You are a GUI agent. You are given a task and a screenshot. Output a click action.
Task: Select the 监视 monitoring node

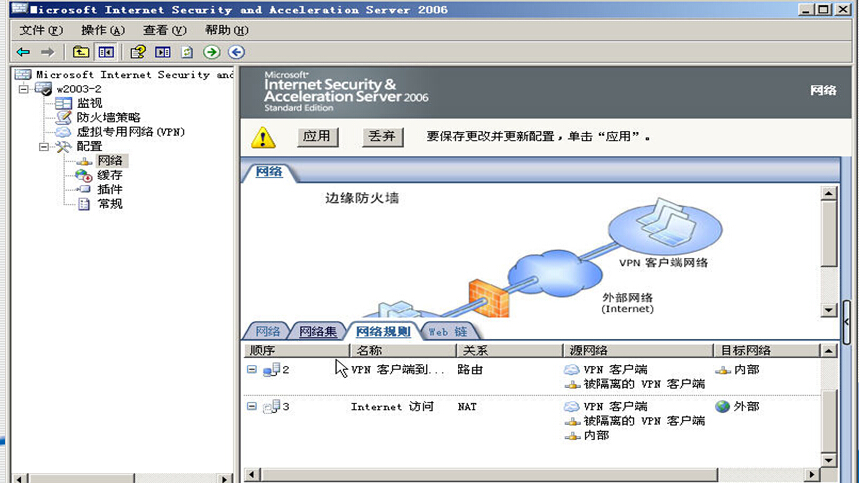click(x=89, y=103)
